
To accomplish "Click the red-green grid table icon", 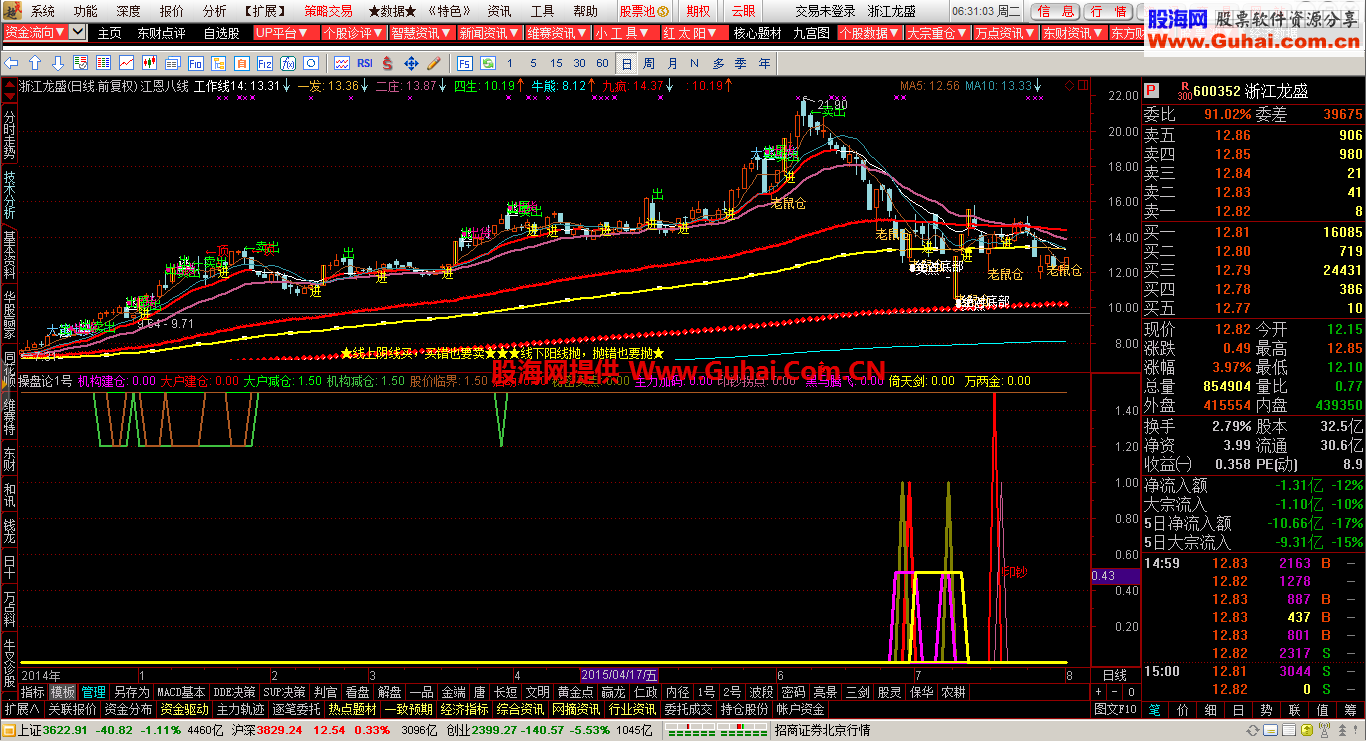I will point(103,63).
